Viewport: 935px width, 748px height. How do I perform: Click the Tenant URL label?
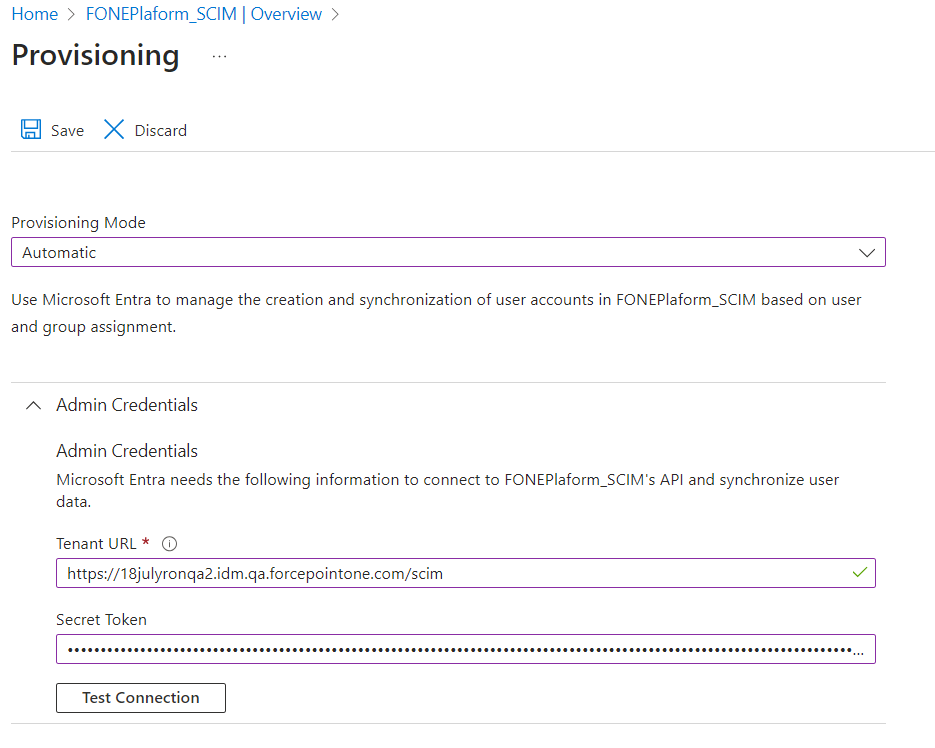(x=96, y=543)
